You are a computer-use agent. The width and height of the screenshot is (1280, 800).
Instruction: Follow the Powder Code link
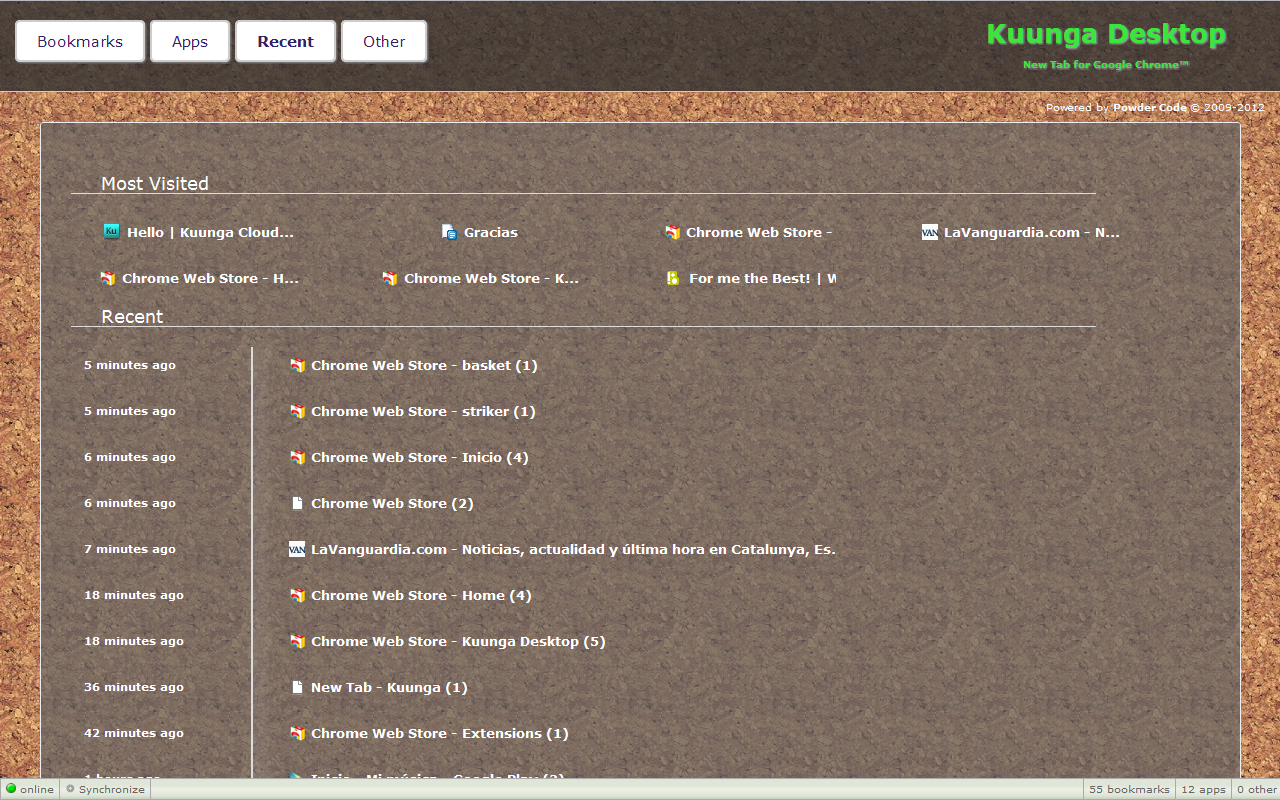pyautogui.click(x=1149, y=107)
